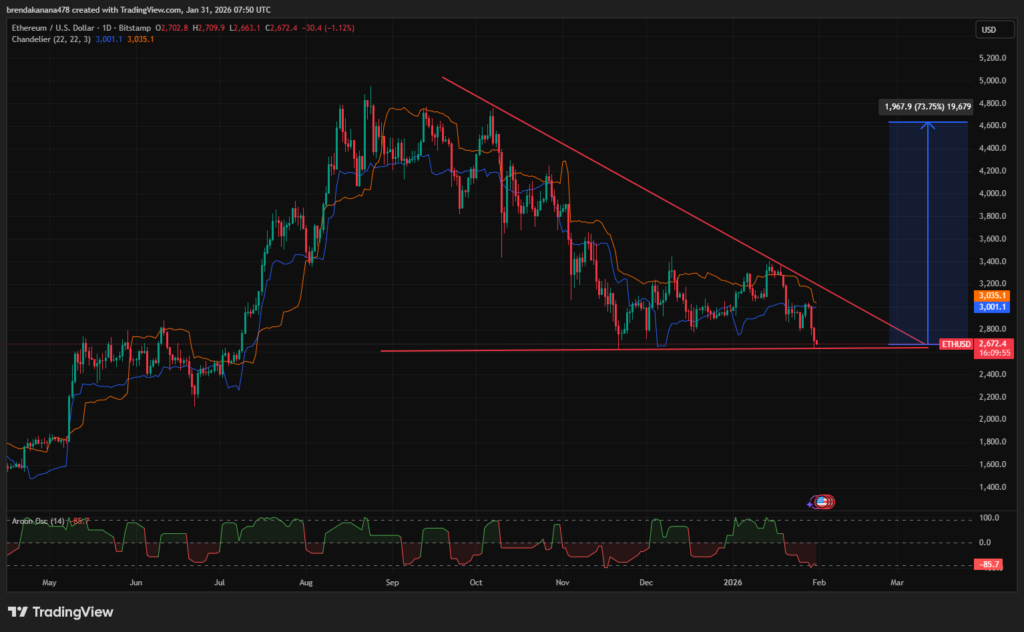This screenshot has width=1024, height=632.
Task: Click the blue 3,001.1 price axis label
Action: pyautogui.click(x=991, y=307)
